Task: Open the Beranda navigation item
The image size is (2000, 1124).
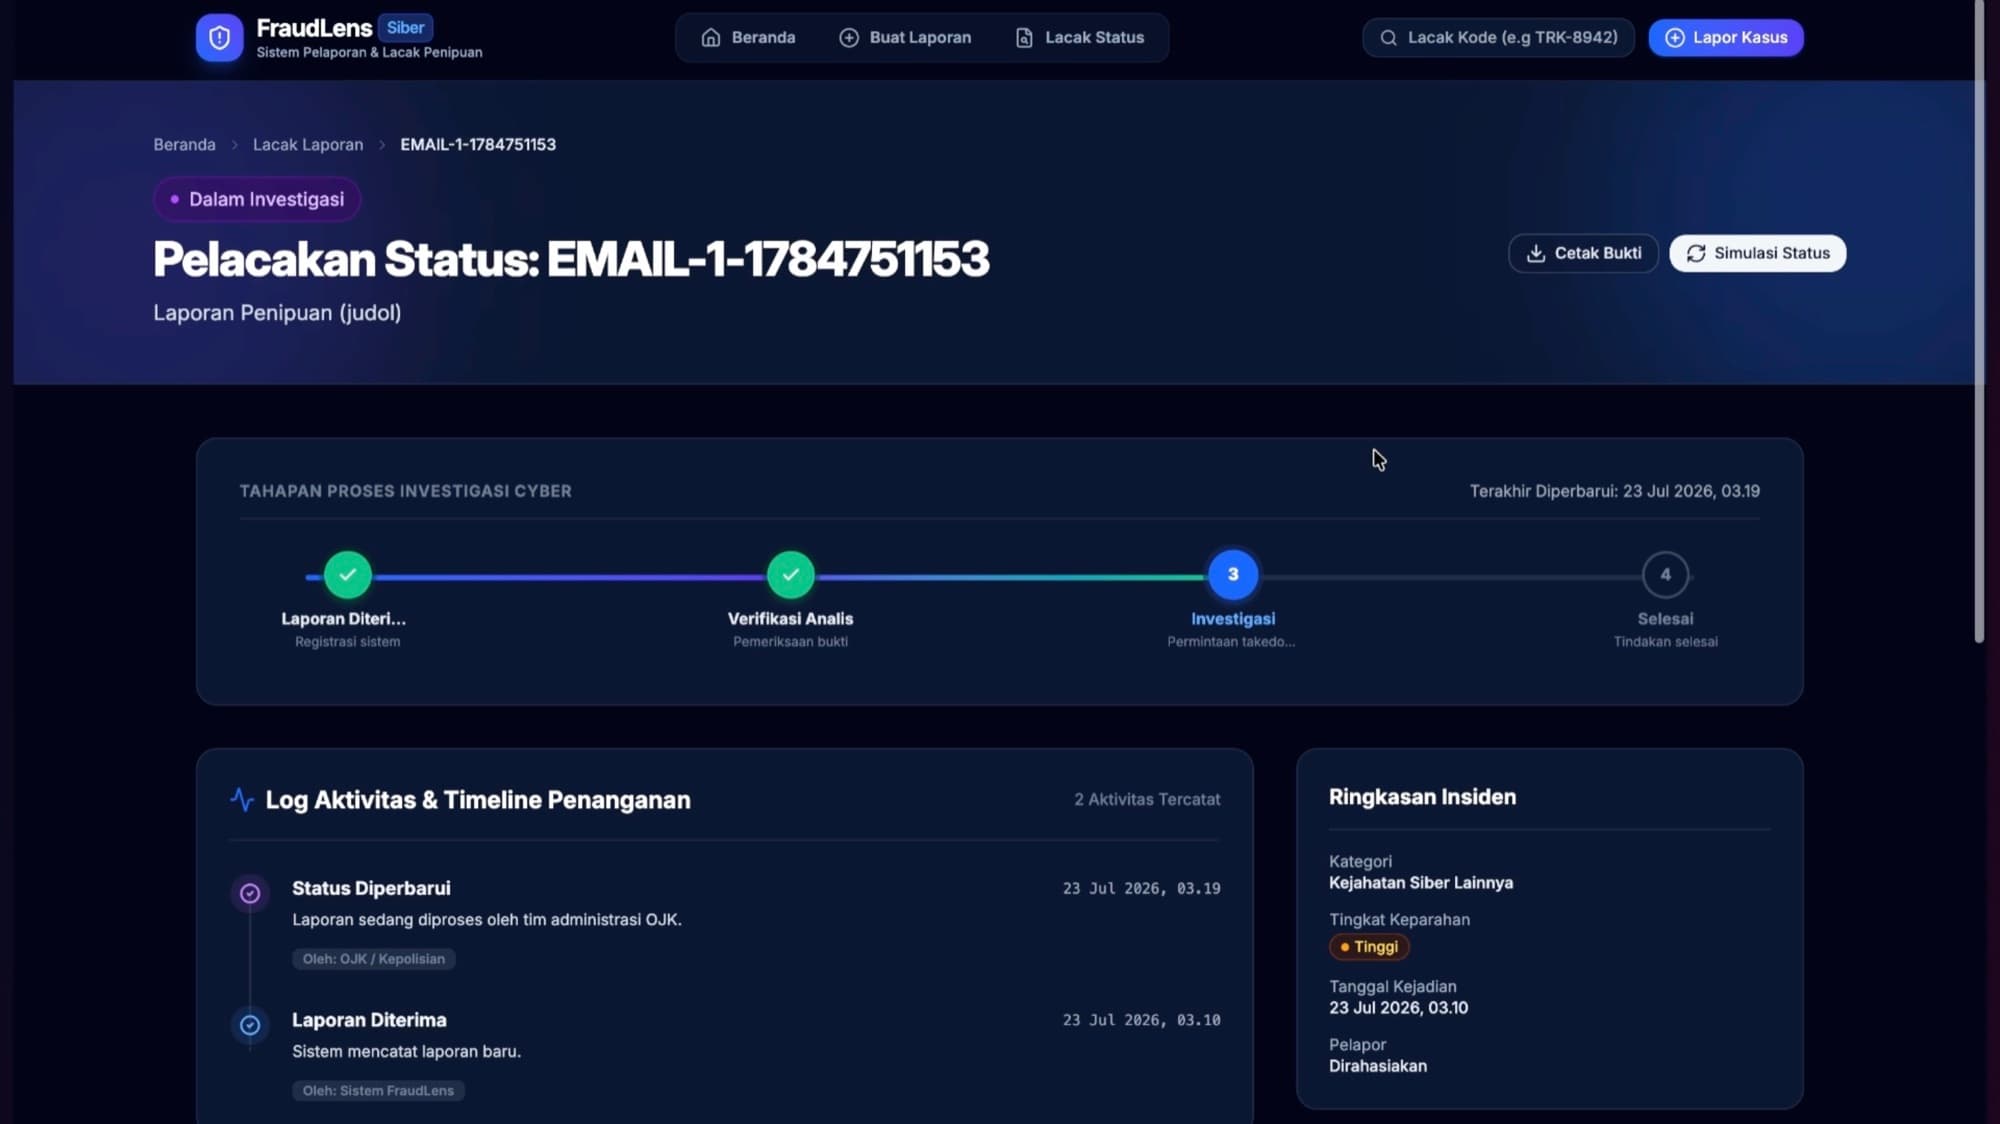Action: point(748,38)
